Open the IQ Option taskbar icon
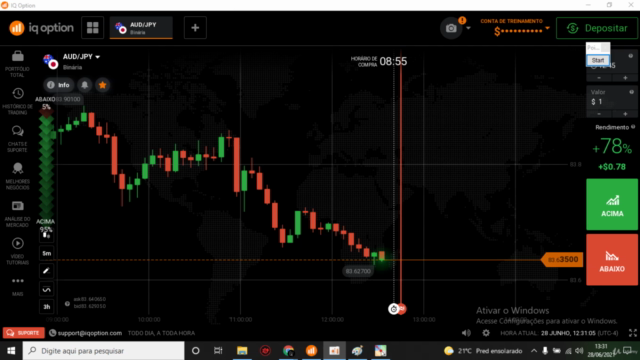Viewport: 640px width, 360px height. [311, 351]
